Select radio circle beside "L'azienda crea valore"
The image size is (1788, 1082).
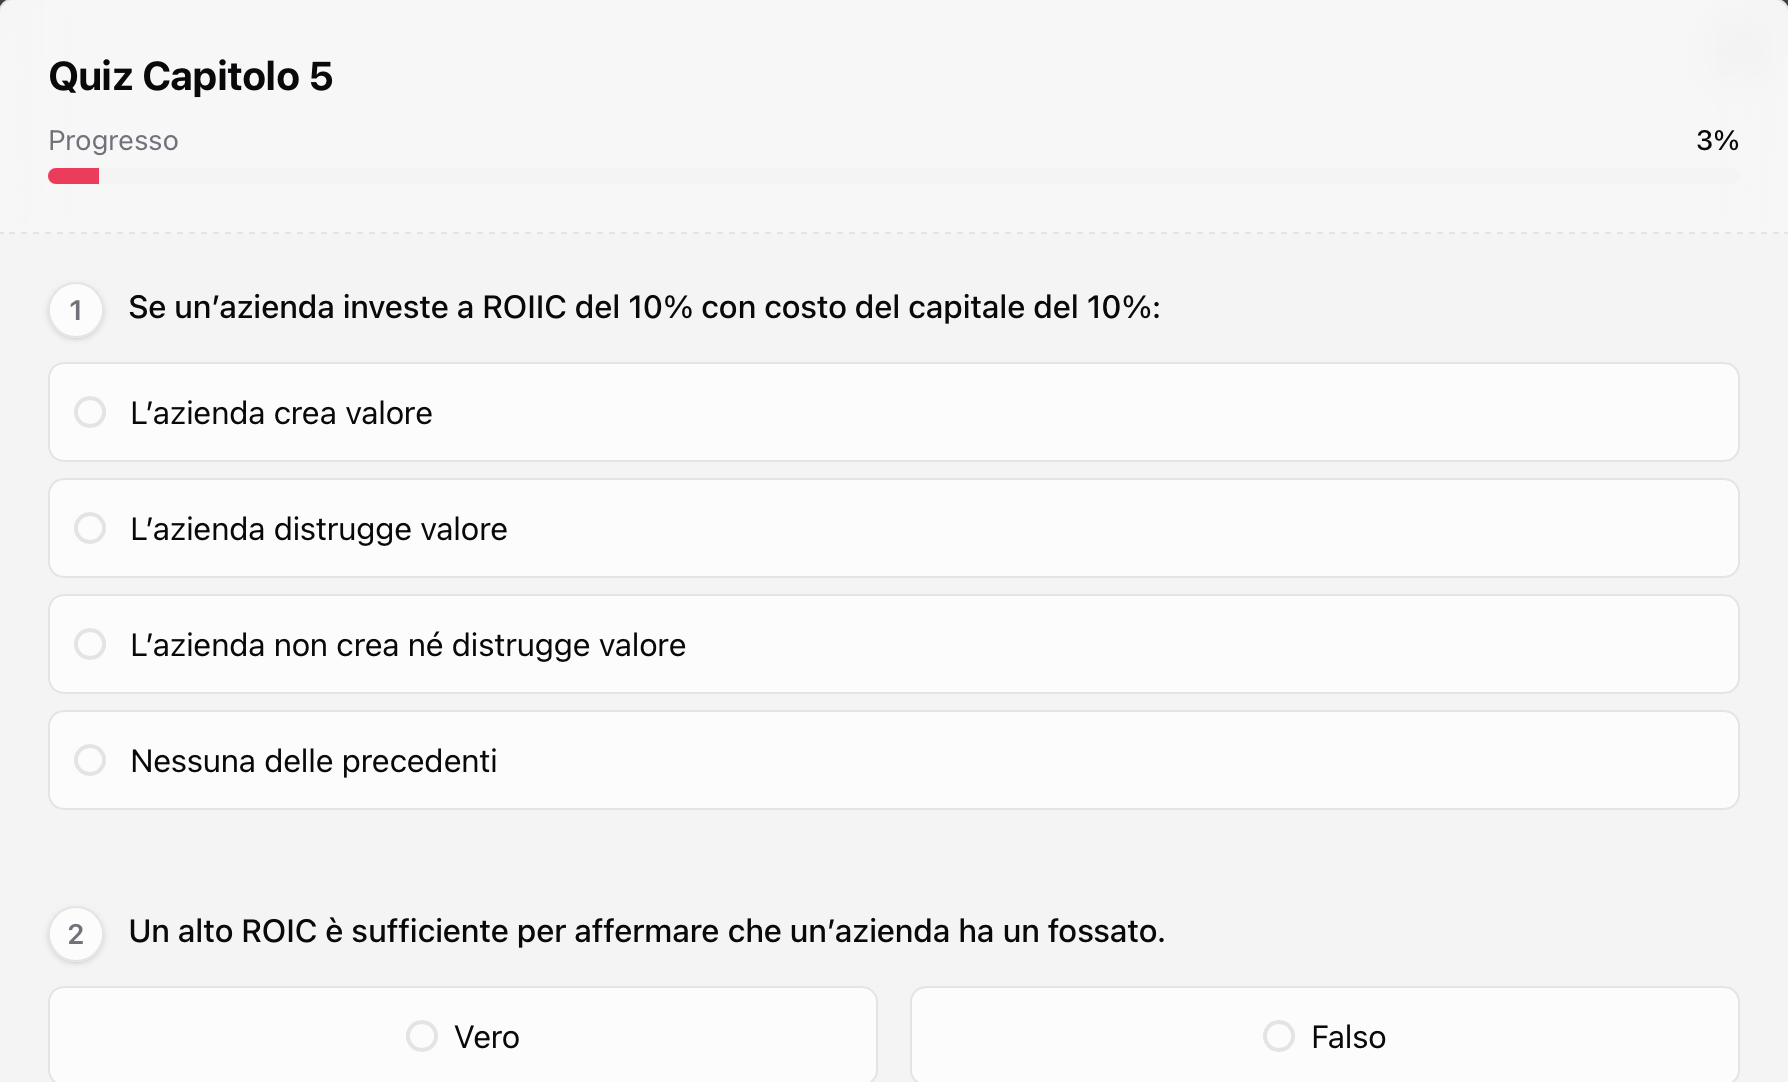(90, 412)
